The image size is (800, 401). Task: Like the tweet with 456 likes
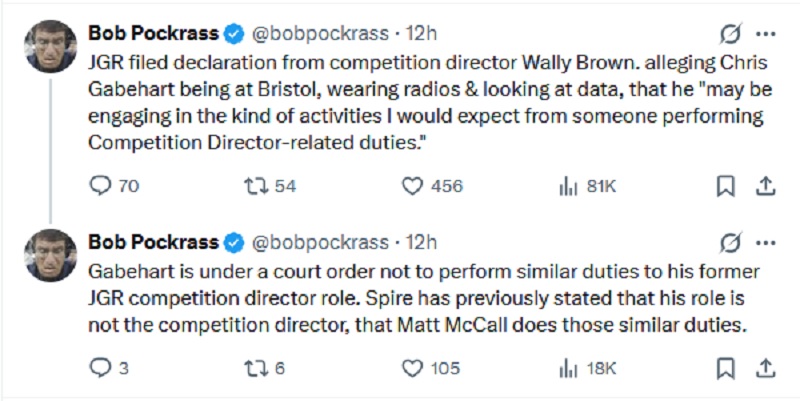point(412,186)
